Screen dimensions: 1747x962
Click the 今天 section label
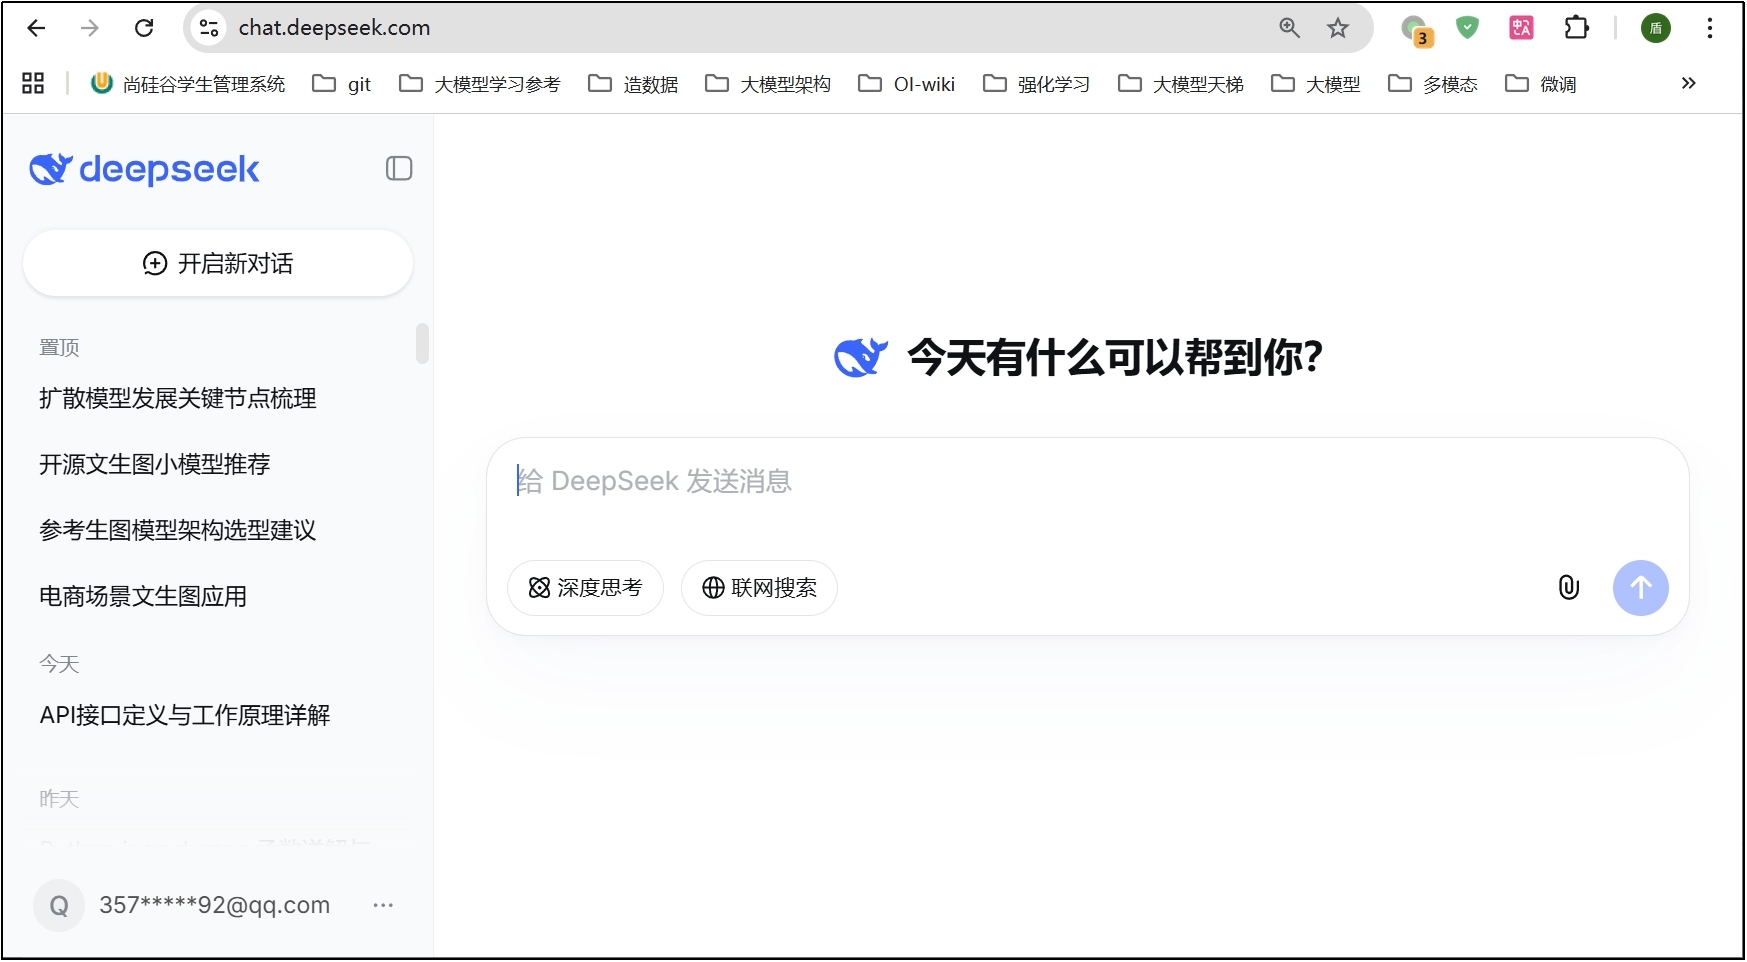(59, 664)
